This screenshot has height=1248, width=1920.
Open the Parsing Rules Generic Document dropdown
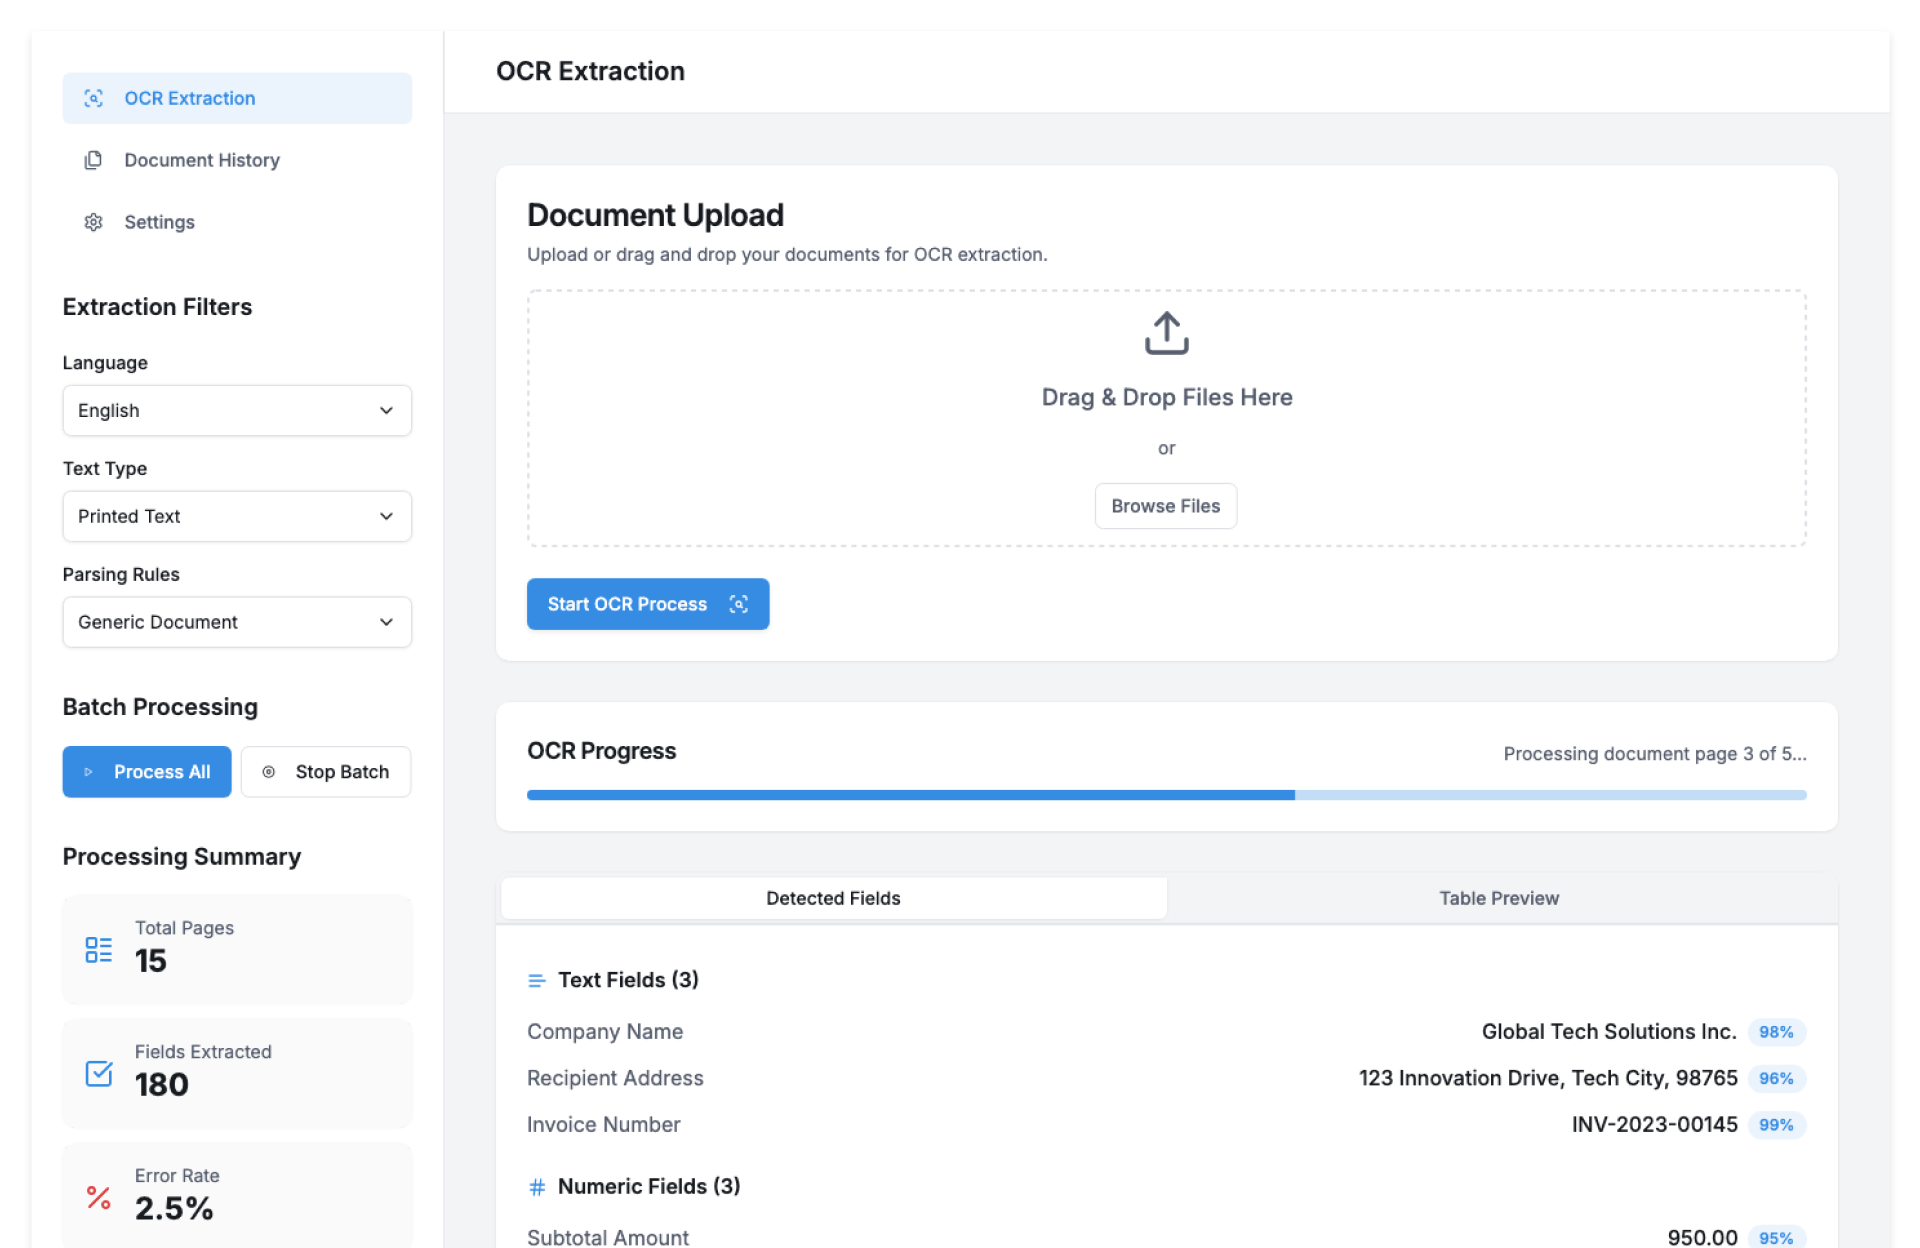click(x=237, y=622)
